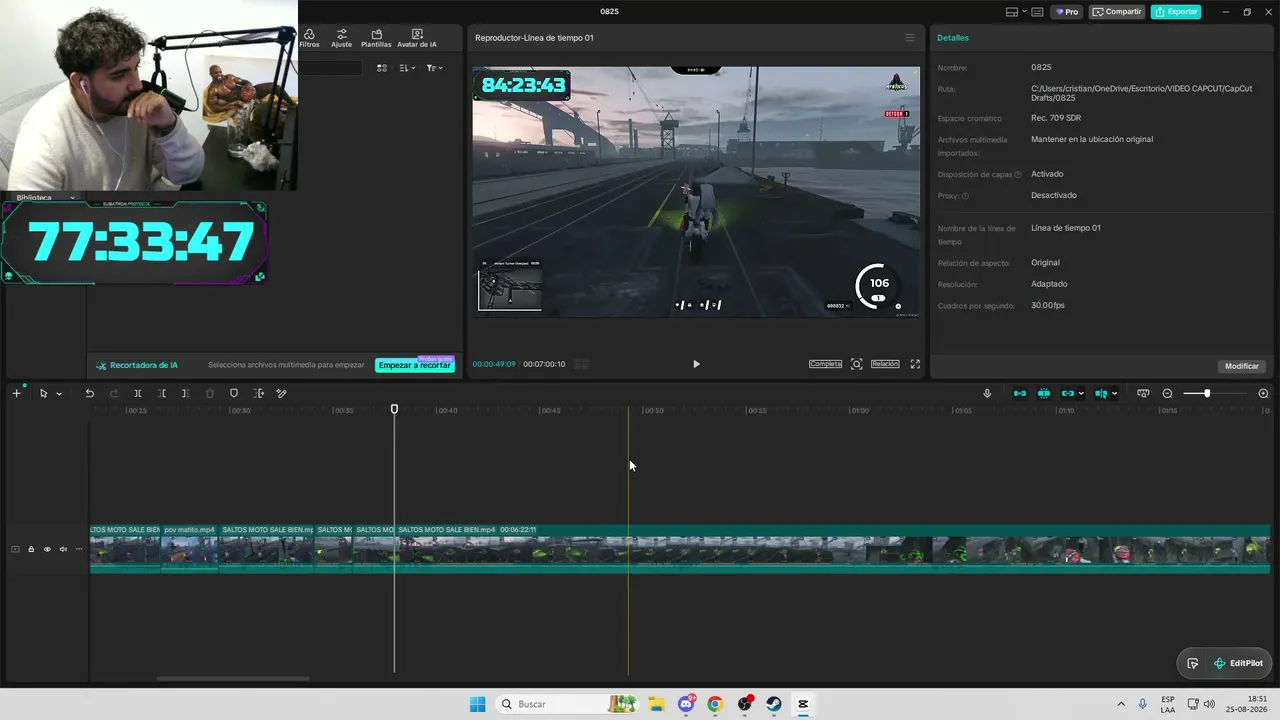
Task: Click the playhead marker on ruler
Action: coord(394,409)
